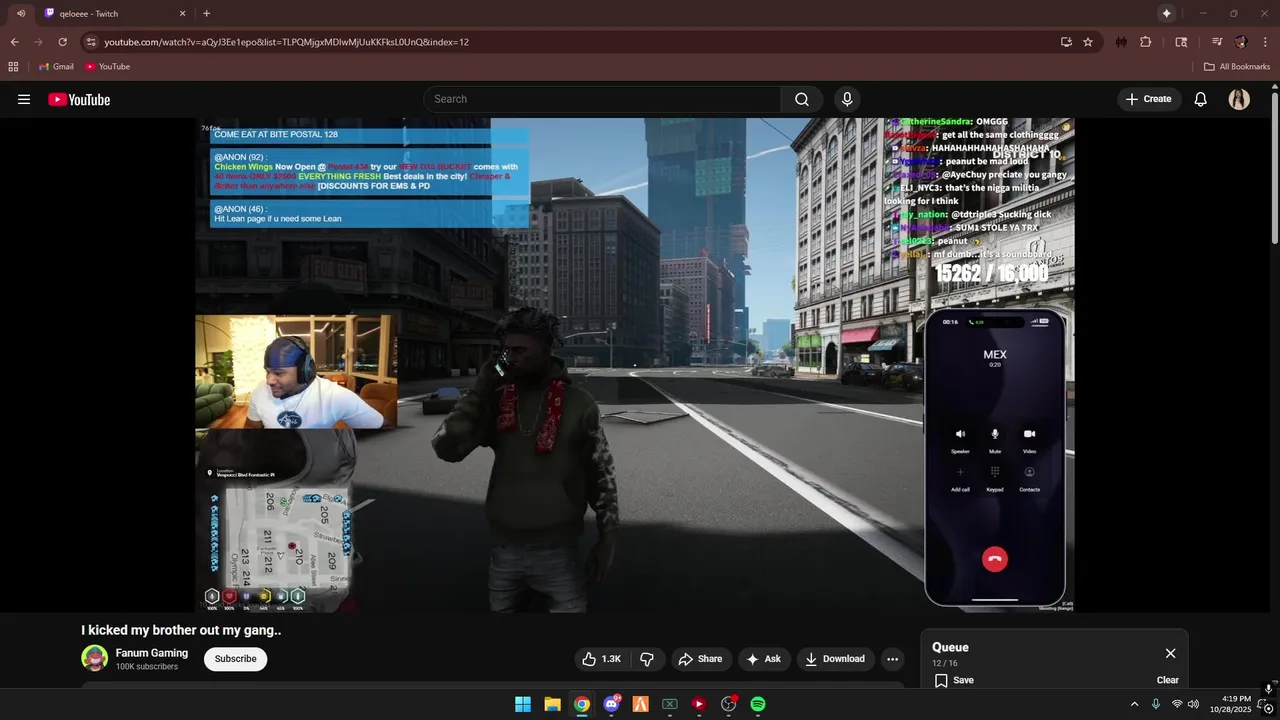The height and width of the screenshot is (720, 1280).
Task: Open the YouTube account avatar menu
Action: (1239, 99)
